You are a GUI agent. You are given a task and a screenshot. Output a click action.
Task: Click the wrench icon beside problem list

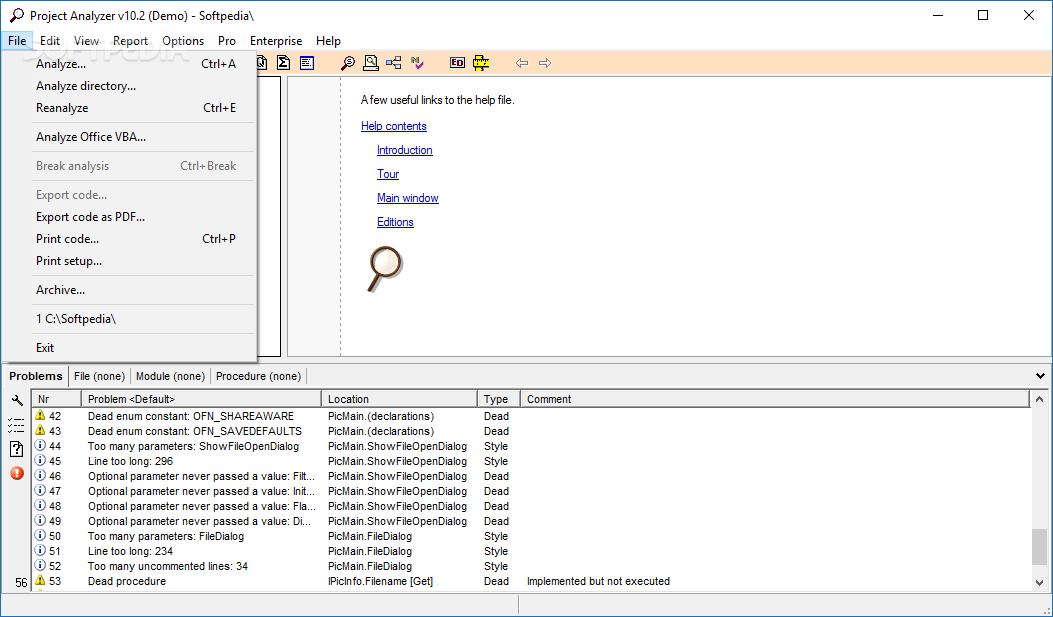17,401
